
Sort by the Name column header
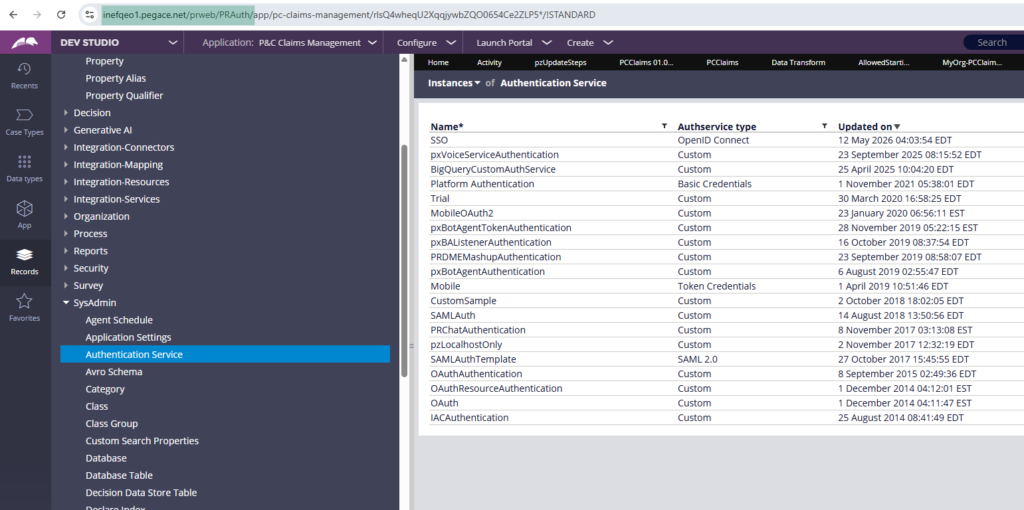pyautogui.click(x=447, y=126)
